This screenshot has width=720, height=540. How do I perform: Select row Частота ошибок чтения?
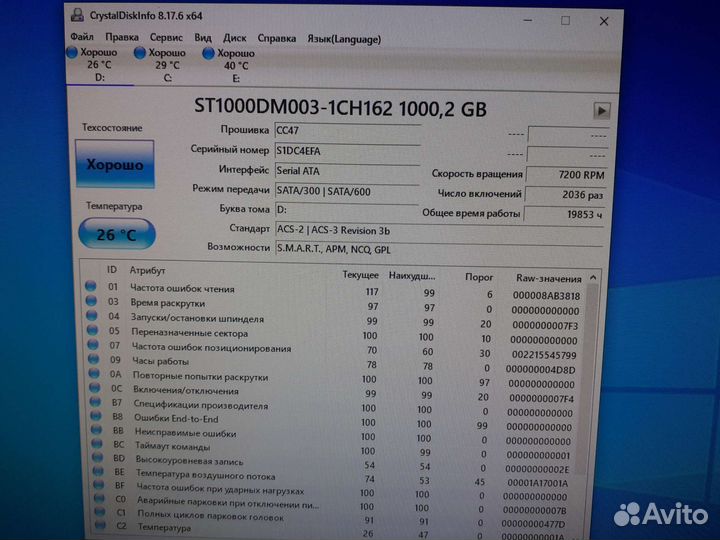pos(335,290)
